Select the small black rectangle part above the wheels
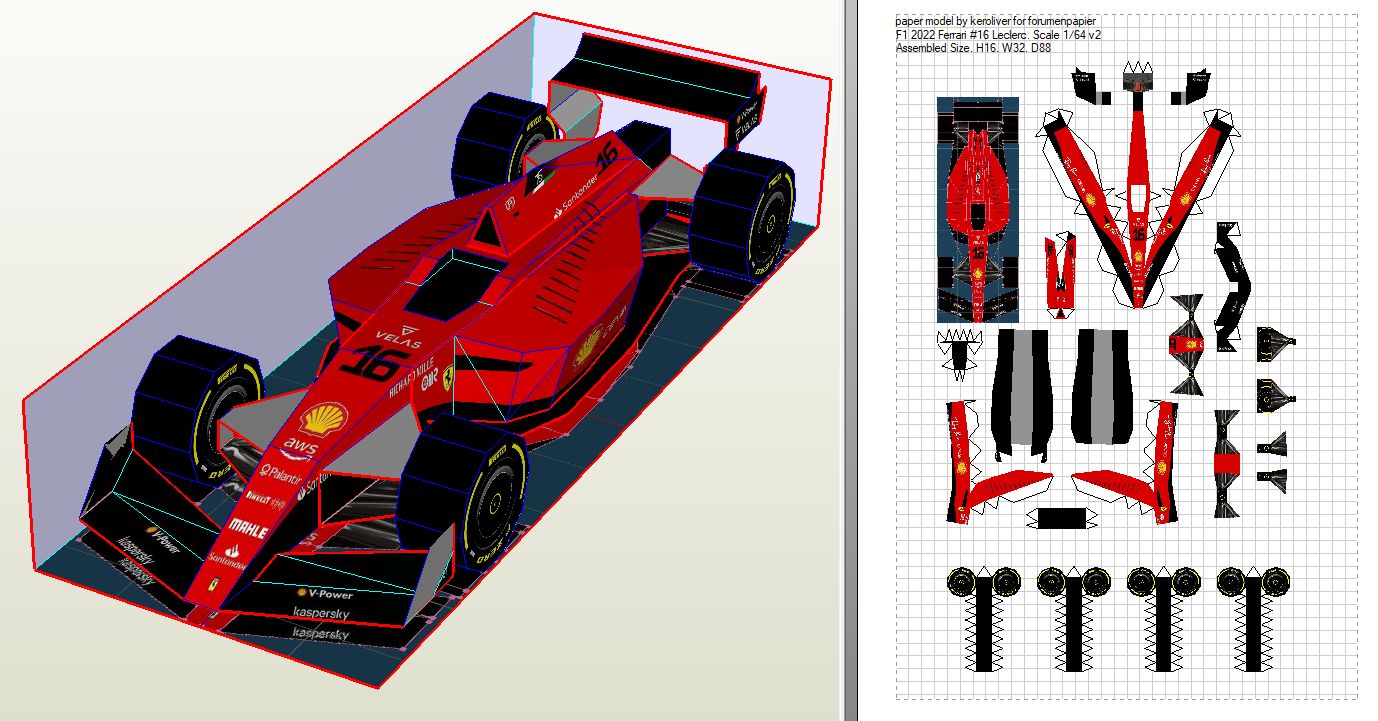Viewport: 1378px width, 721px height. [1061, 518]
